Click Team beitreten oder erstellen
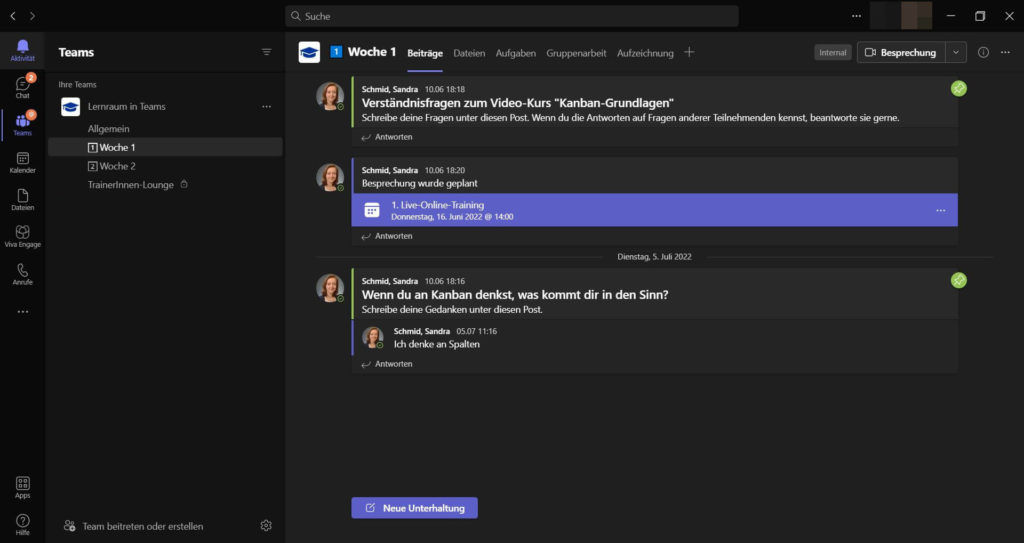The height and width of the screenshot is (543, 1024). pyautogui.click(x=133, y=526)
